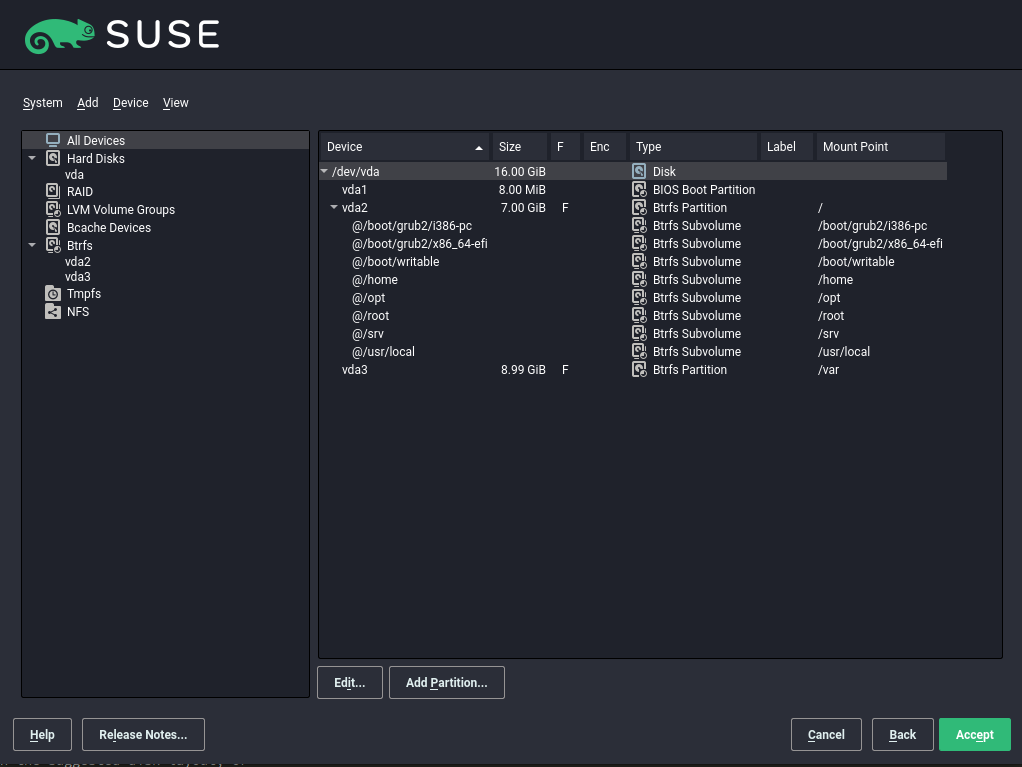Click the LVM Volume Groups icon
This screenshot has height=767, width=1022.
click(53, 209)
